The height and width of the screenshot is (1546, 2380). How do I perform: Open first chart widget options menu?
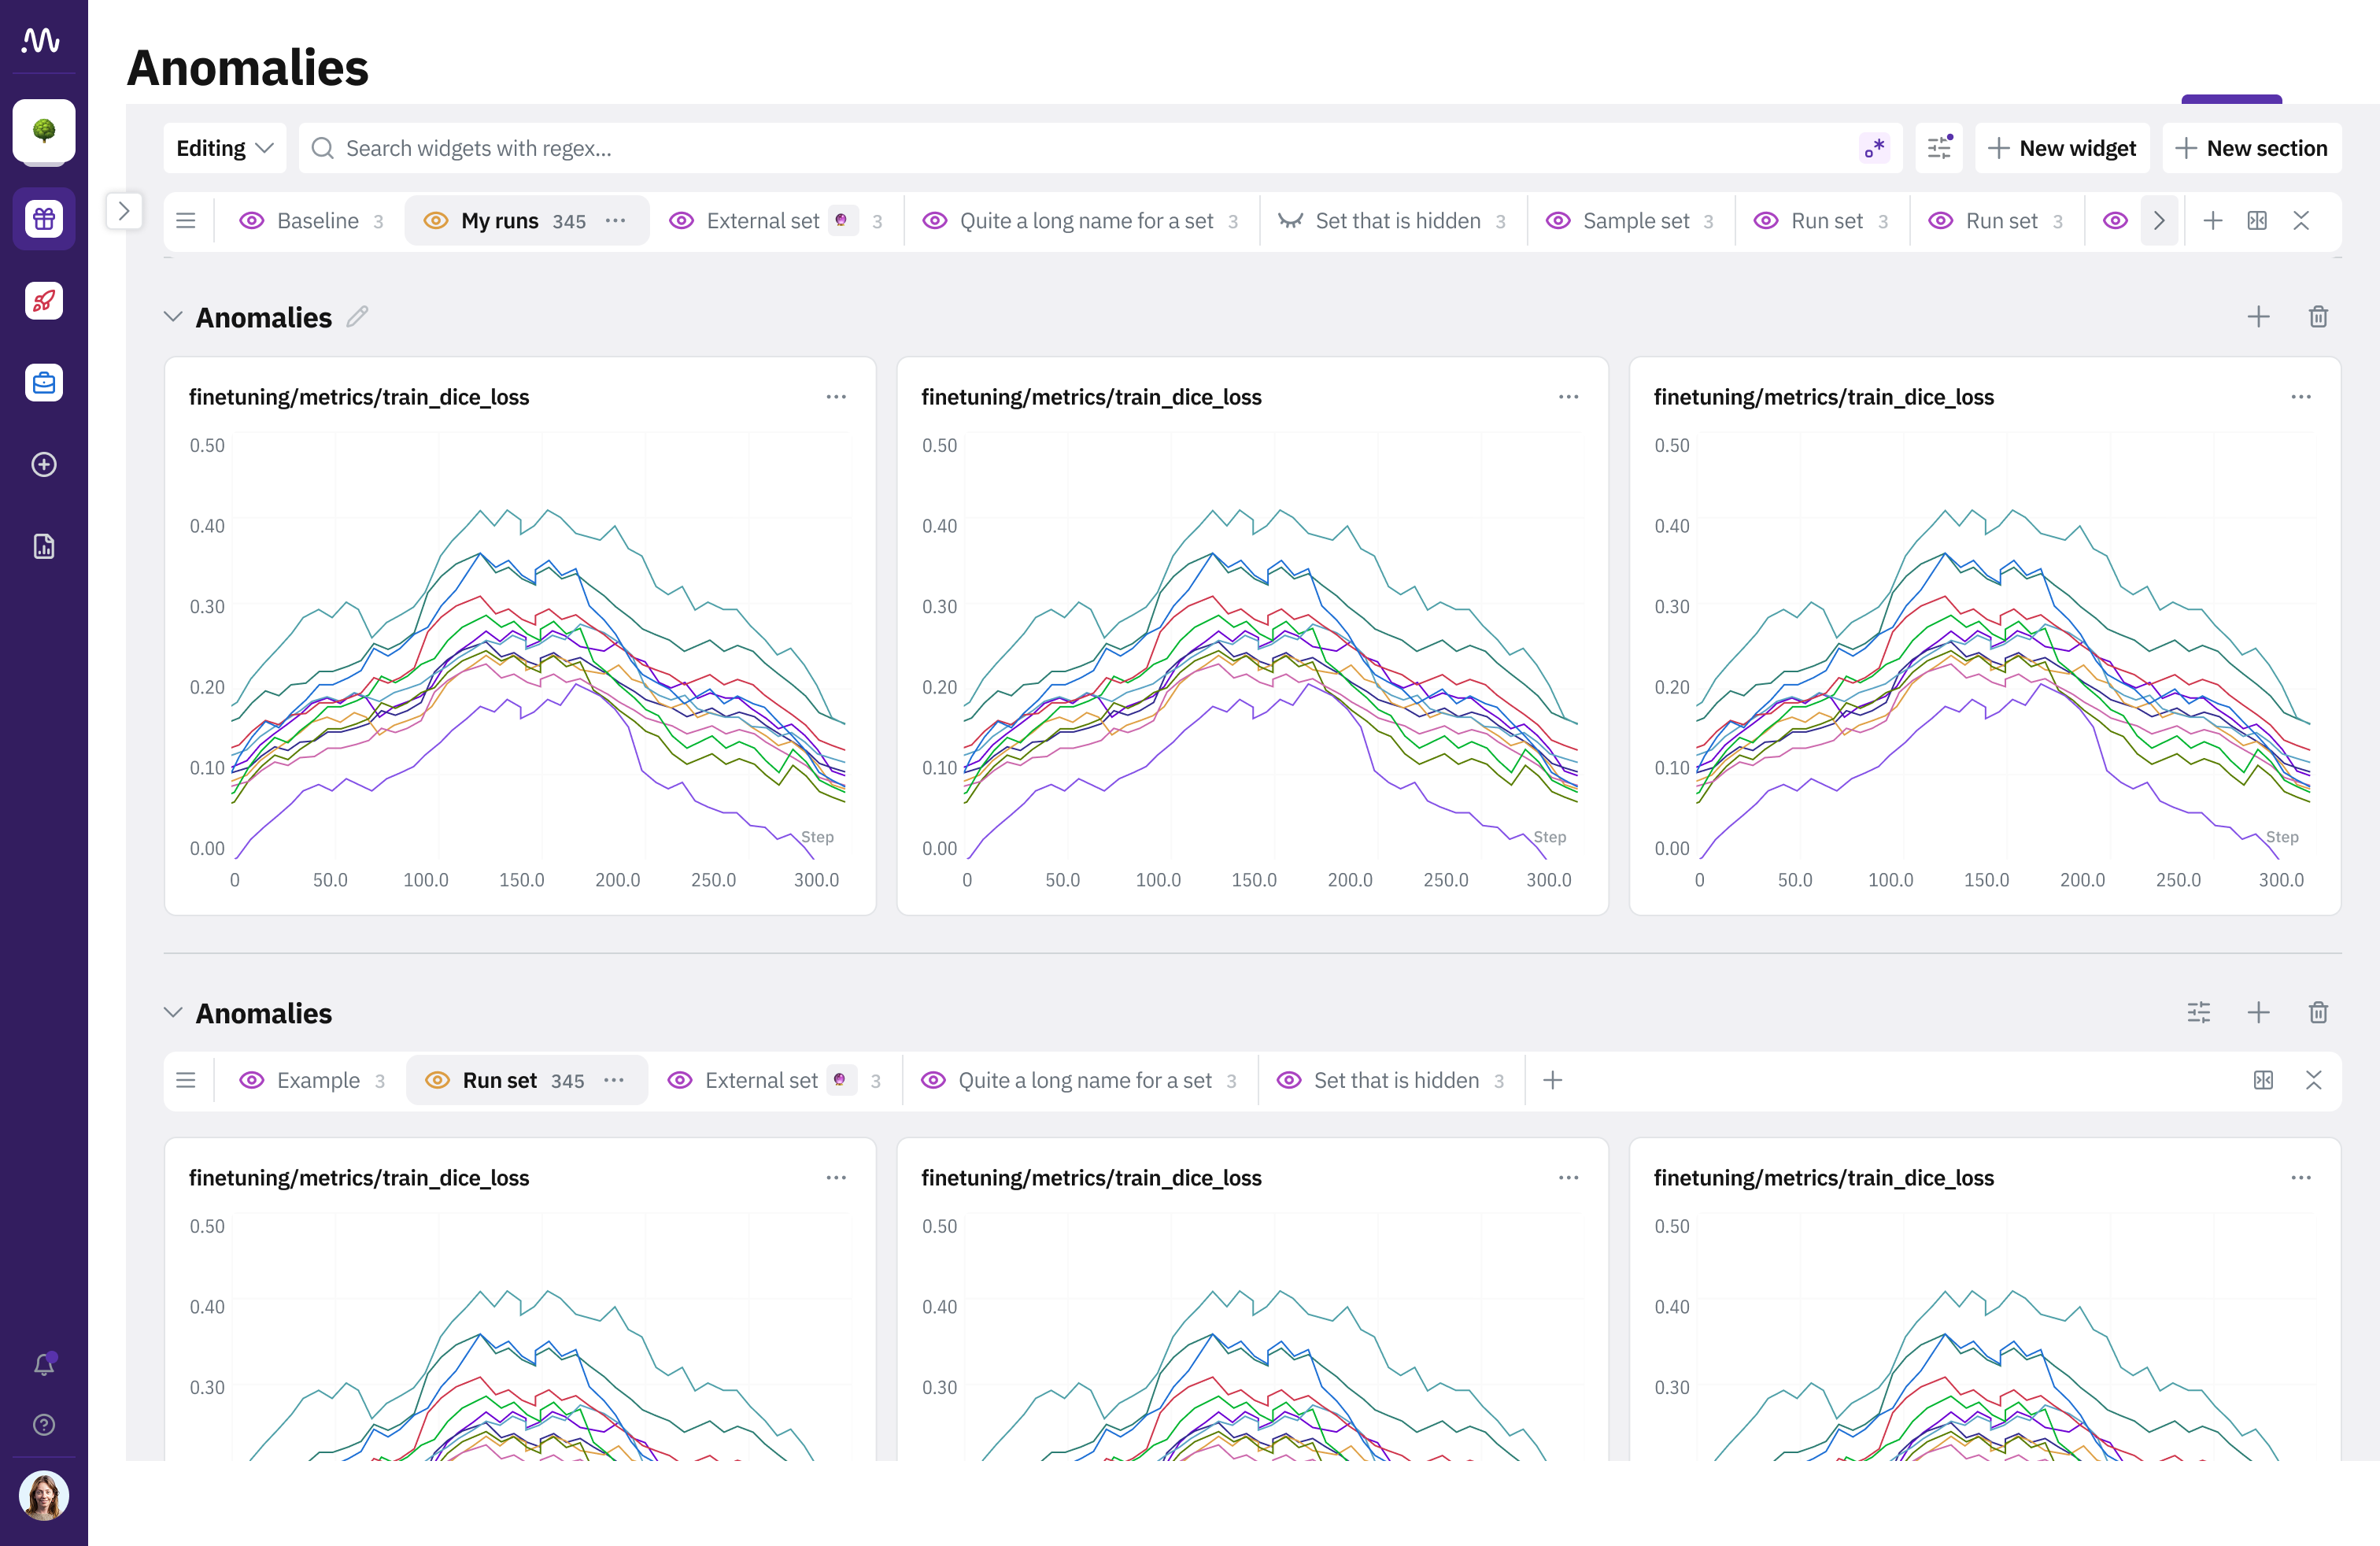click(836, 397)
